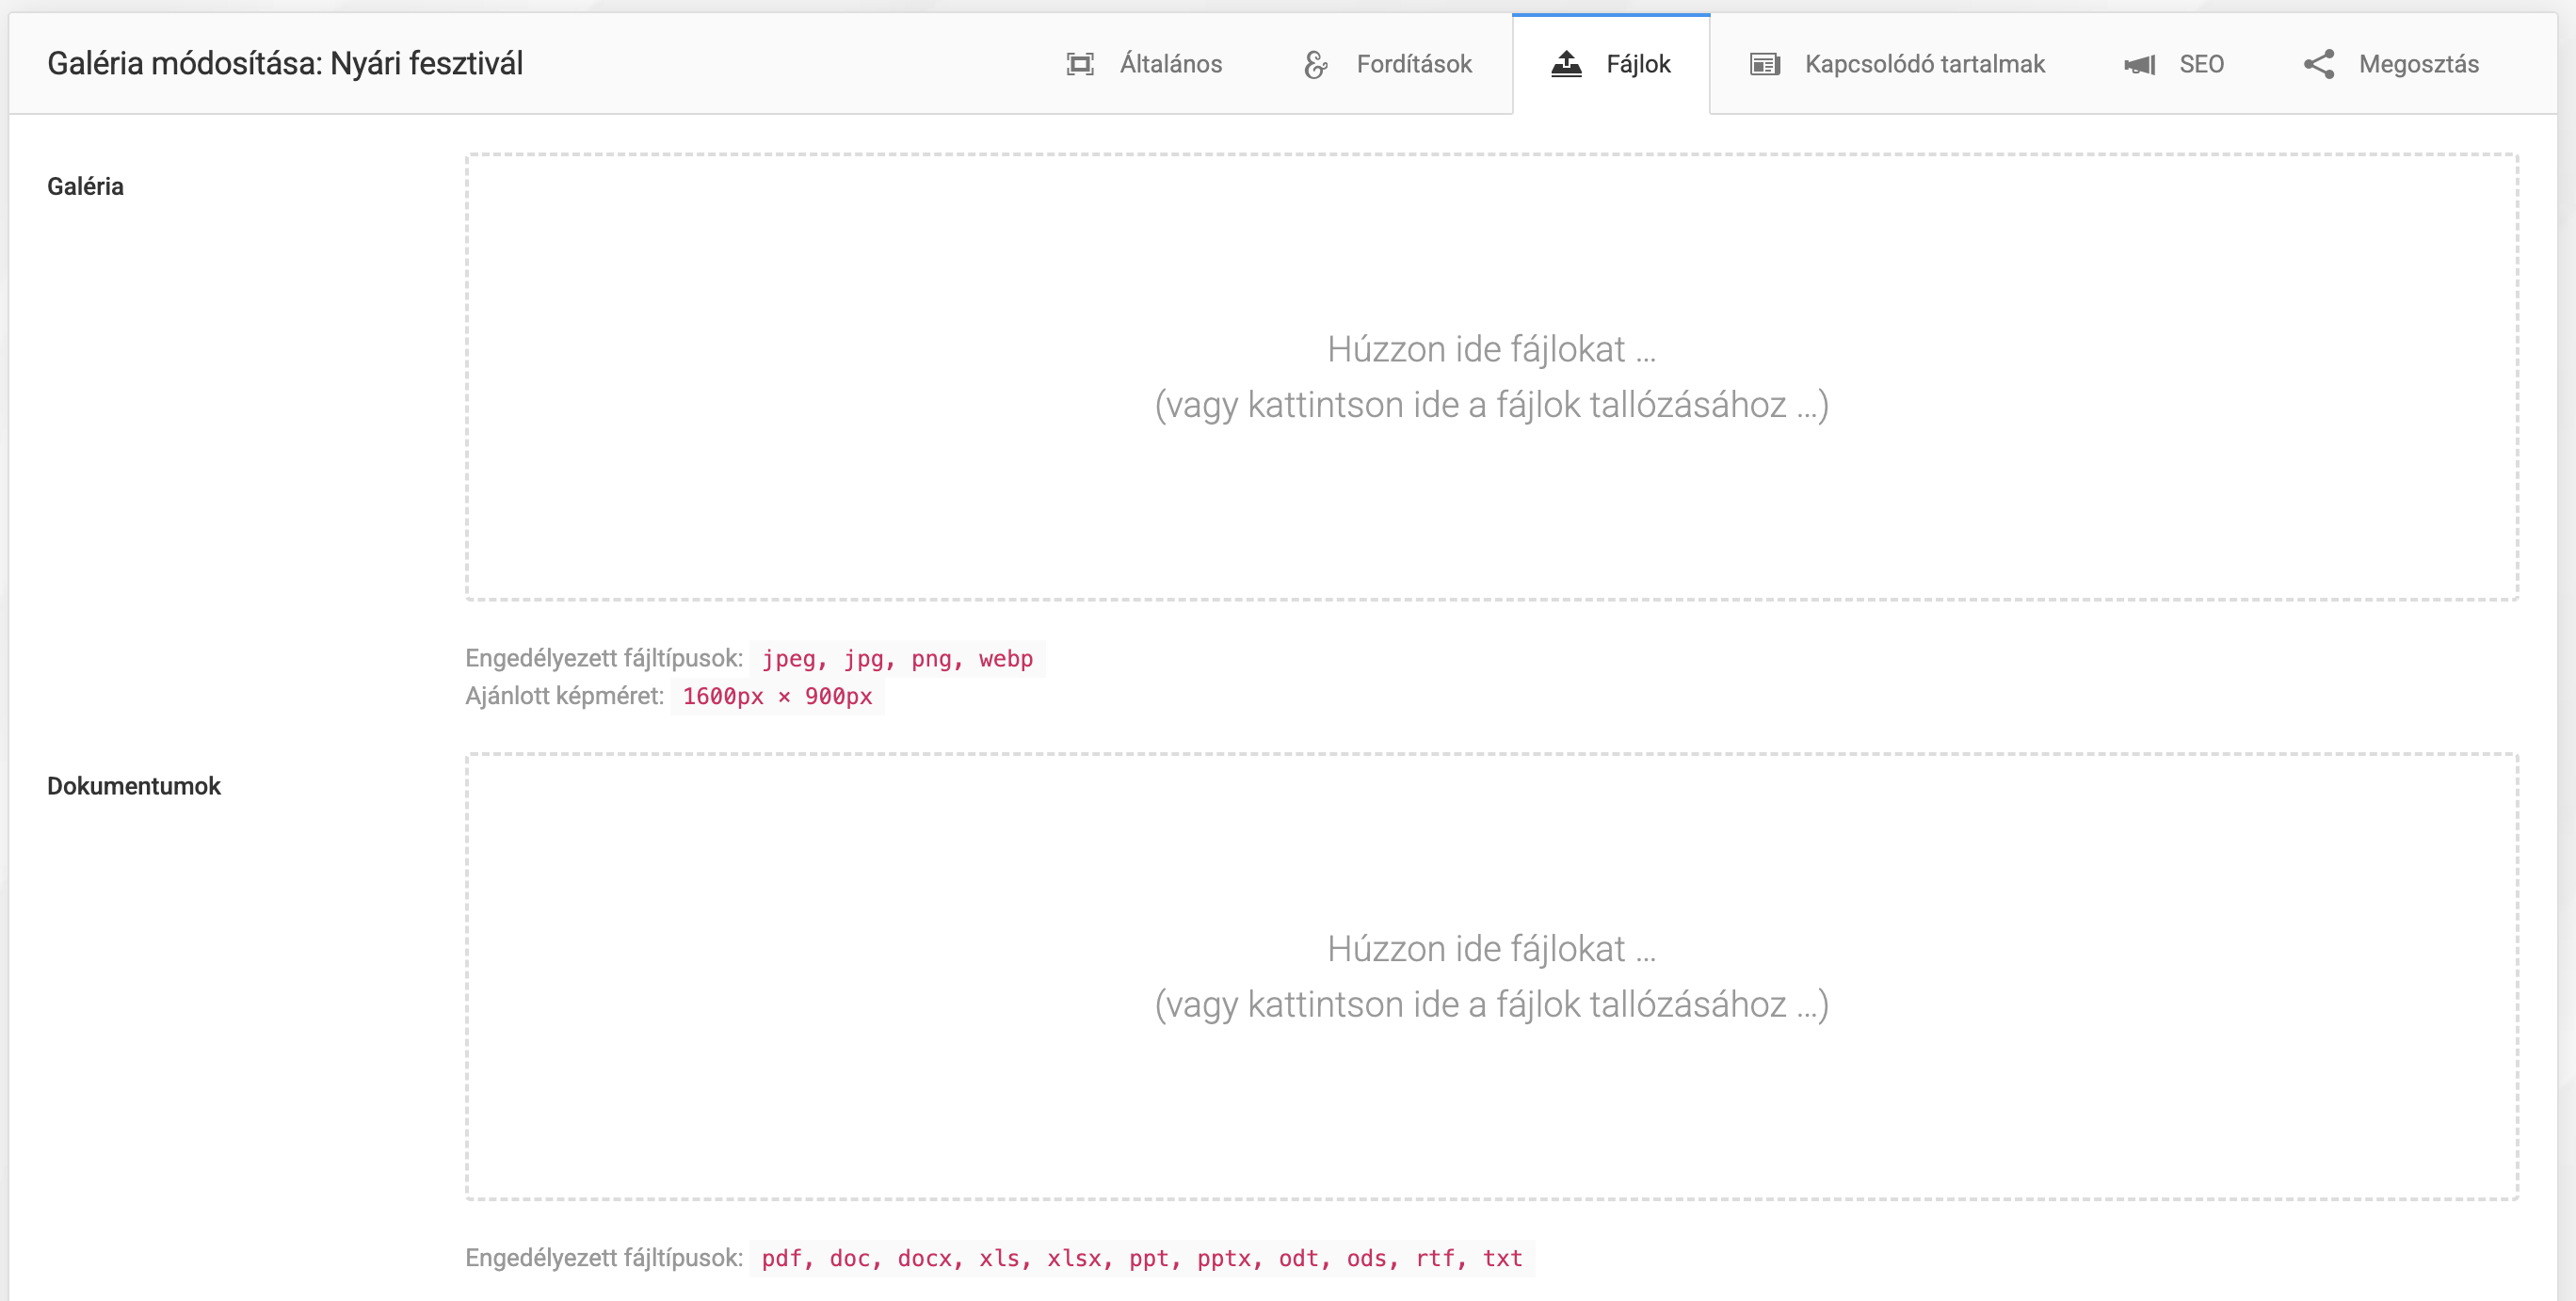Click the 'Galéria módosítása: Nyári fesztivál' heading
Image resolution: width=2576 pixels, height=1301 pixels.
click(x=285, y=64)
